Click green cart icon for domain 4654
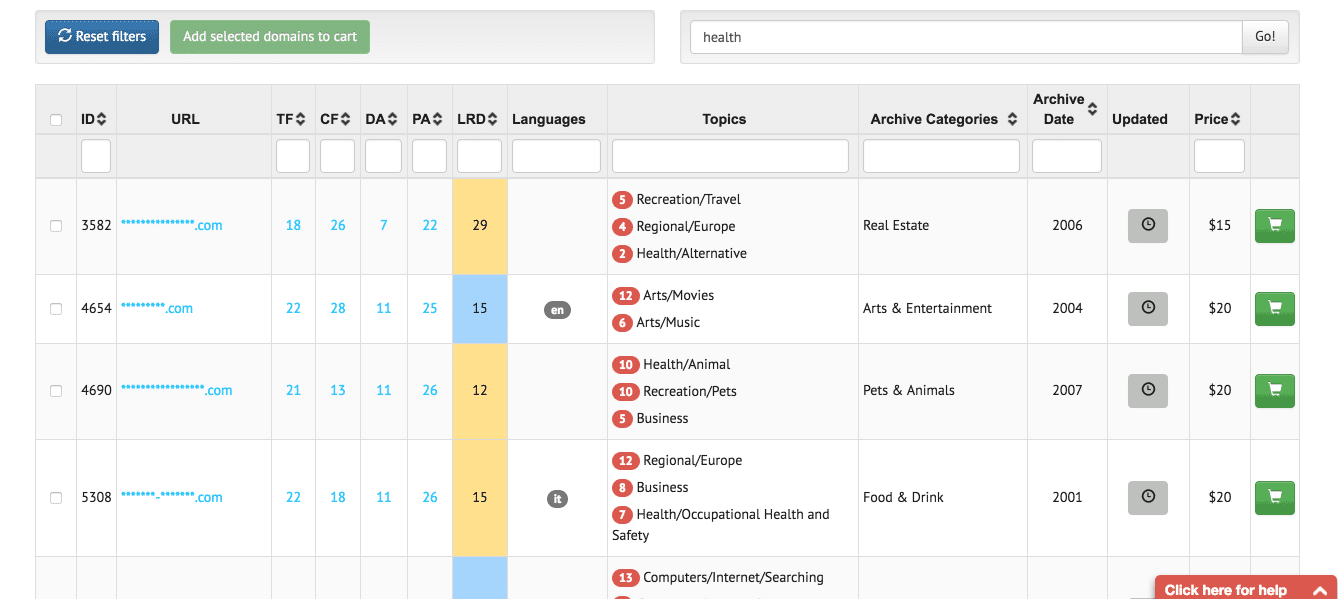This screenshot has height=599, width=1338. pyautogui.click(x=1274, y=309)
